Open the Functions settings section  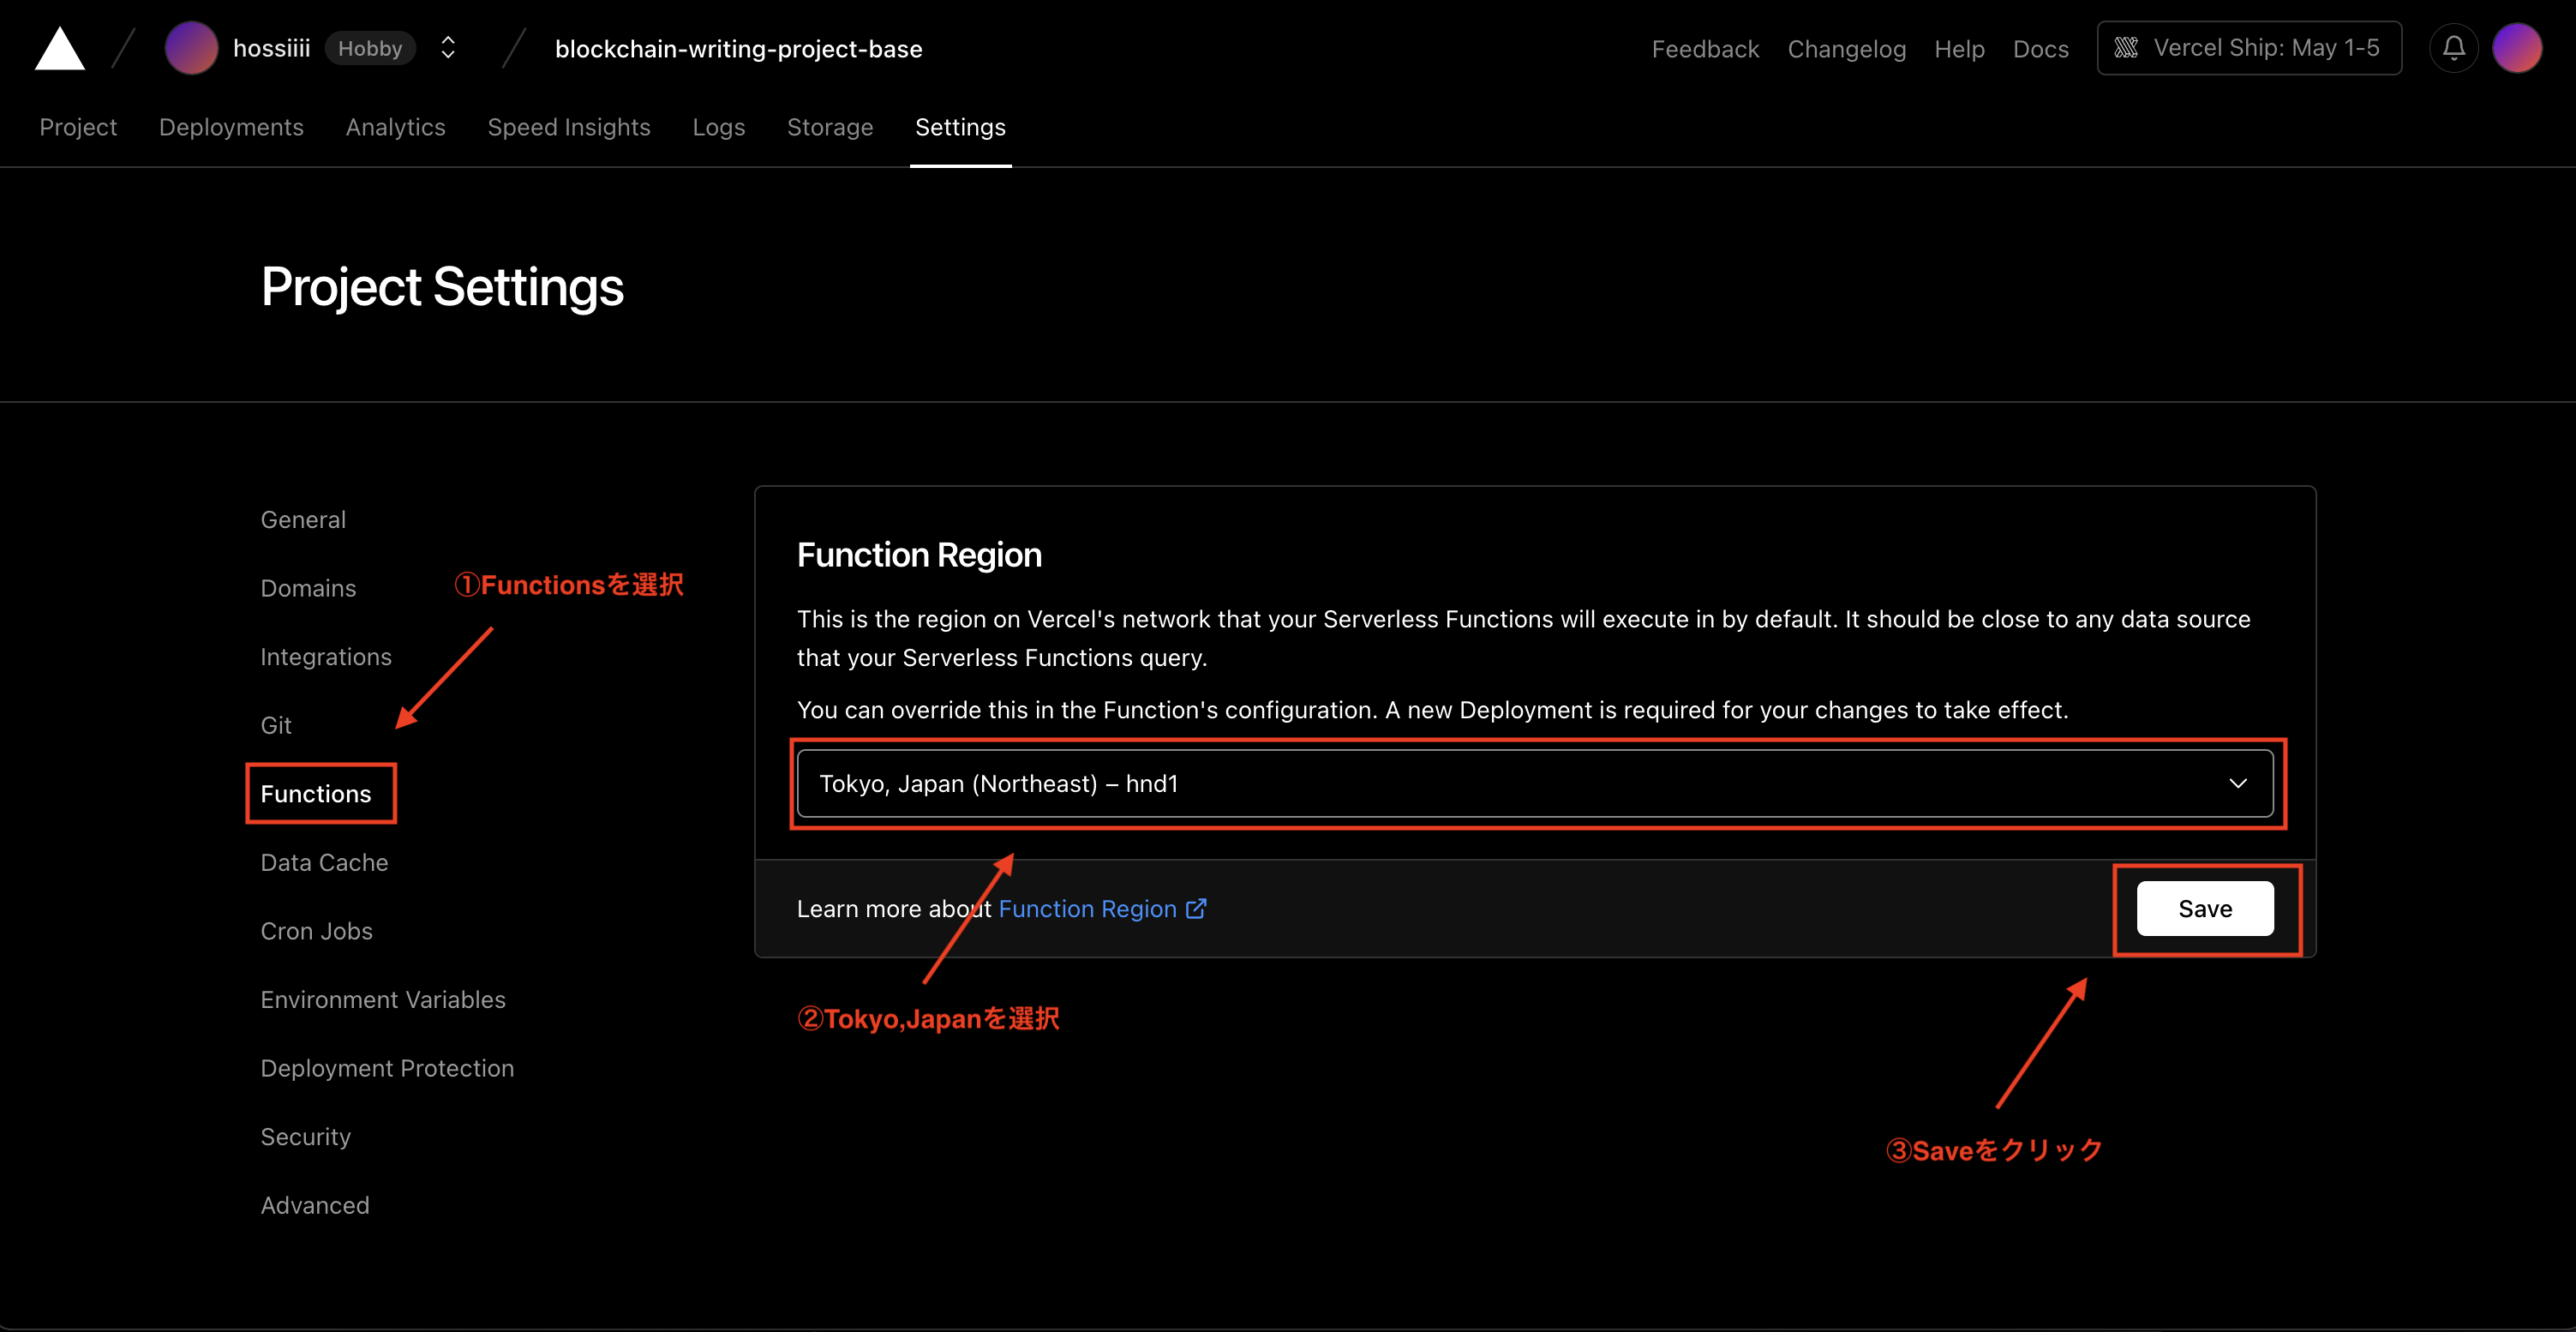click(316, 793)
